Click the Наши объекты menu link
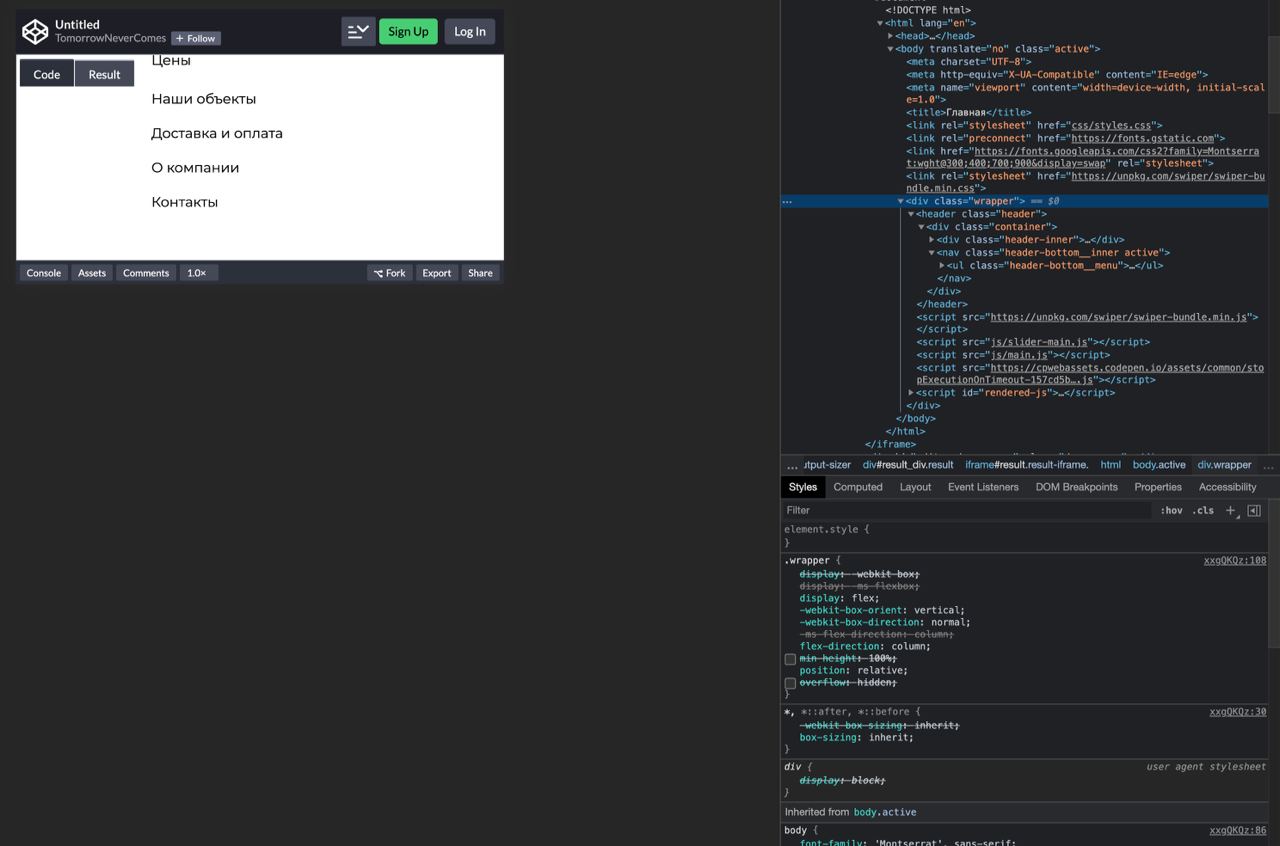This screenshot has height=846, width=1280. [x=204, y=99]
